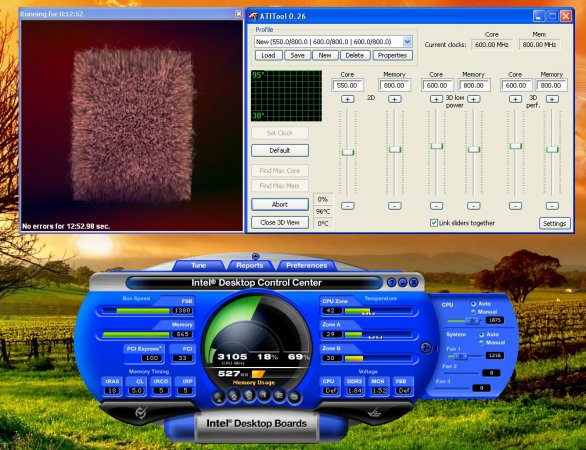Click Close 3D View button
Image resolution: width=586 pixels, height=450 pixels.
[x=280, y=222]
